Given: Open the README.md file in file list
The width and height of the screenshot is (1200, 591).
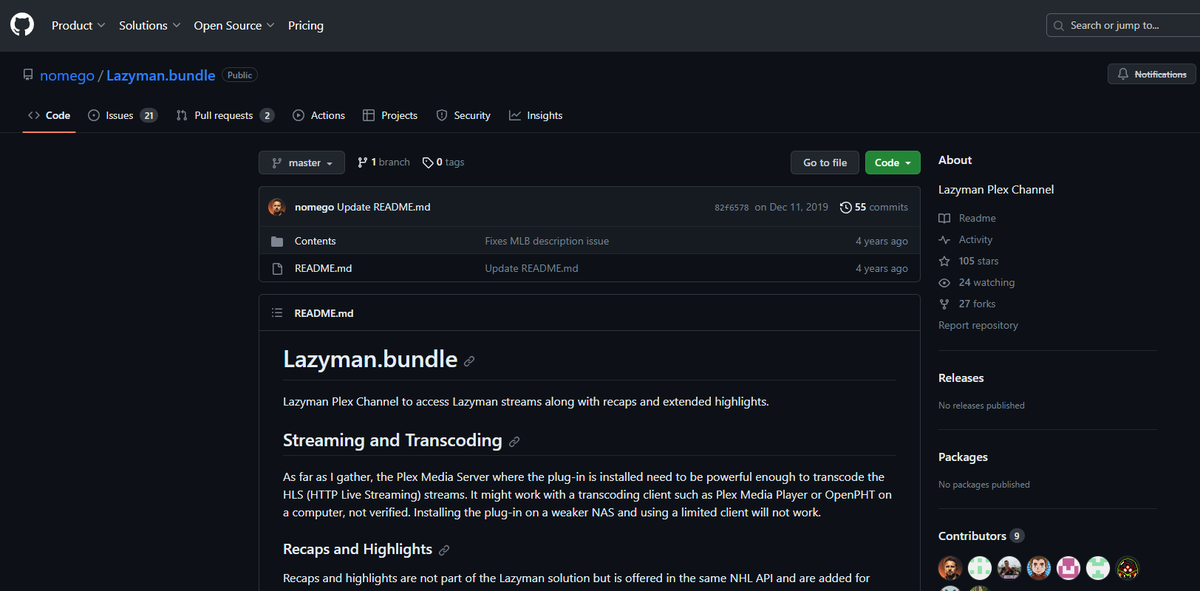Looking at the screenshot, I should coord(323,268).
